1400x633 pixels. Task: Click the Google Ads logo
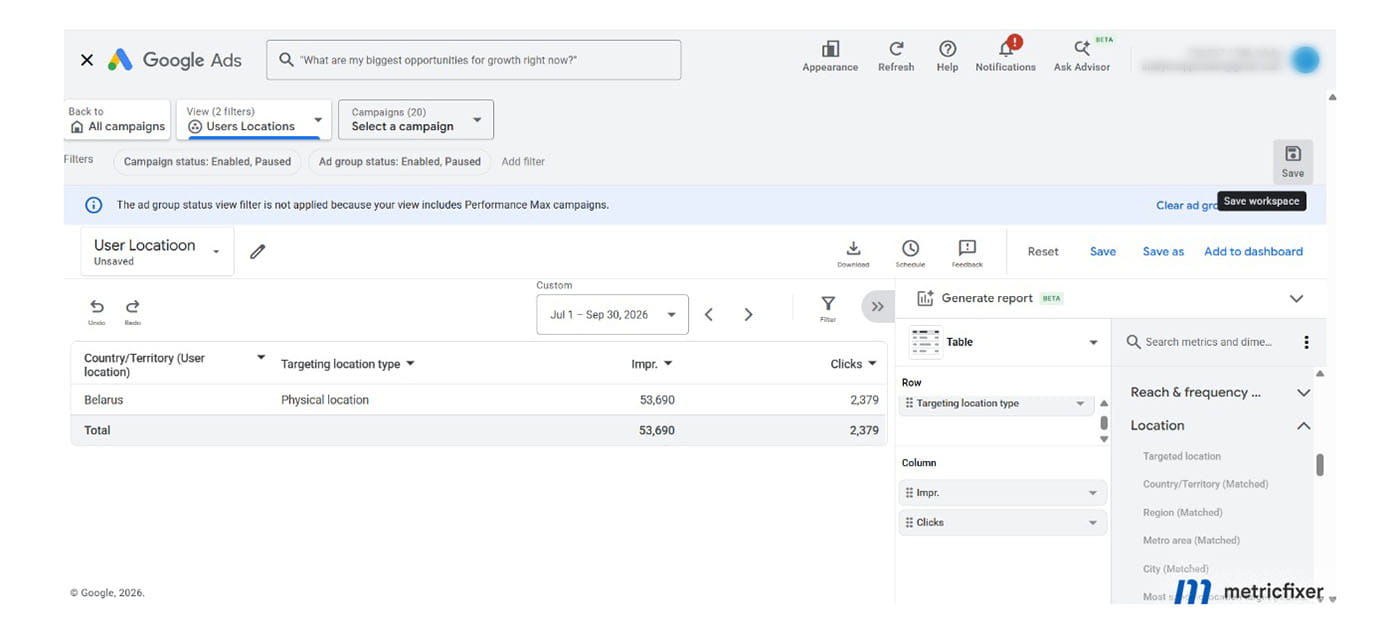click(175, 60)
